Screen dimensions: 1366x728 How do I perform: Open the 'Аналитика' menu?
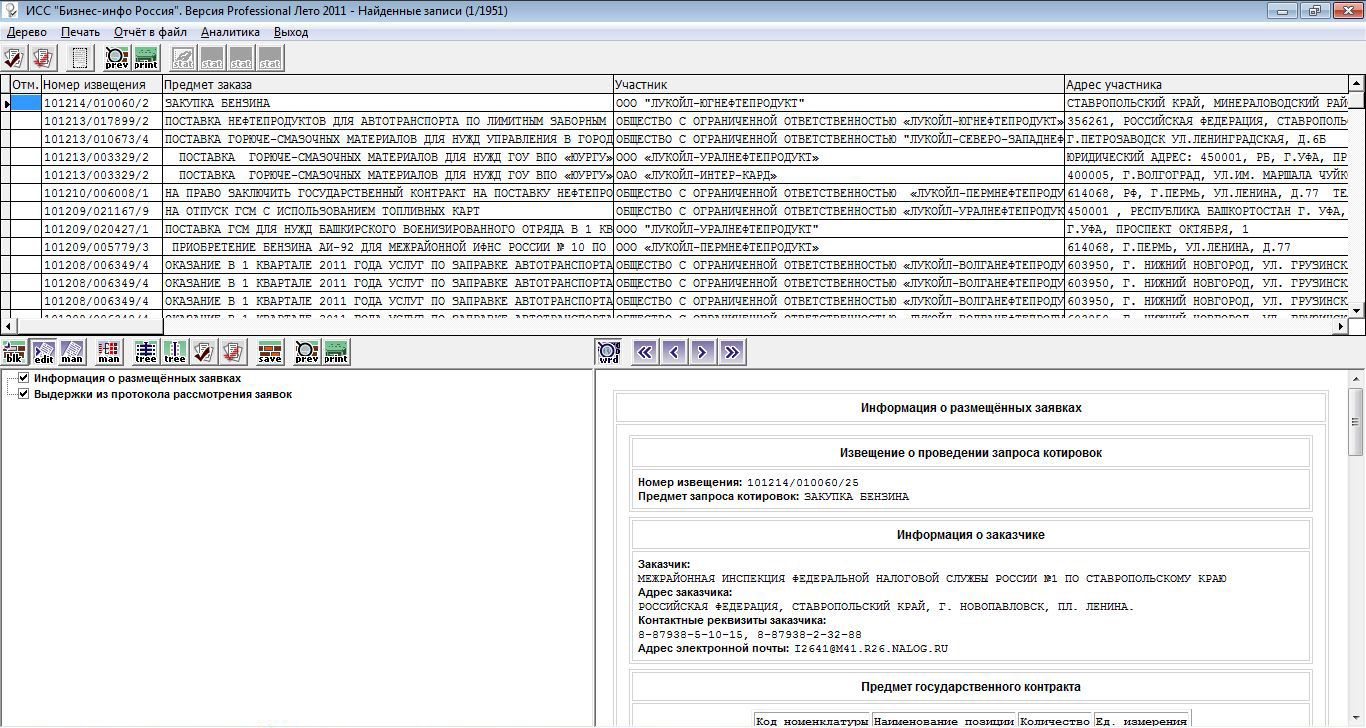coord(230,32)
